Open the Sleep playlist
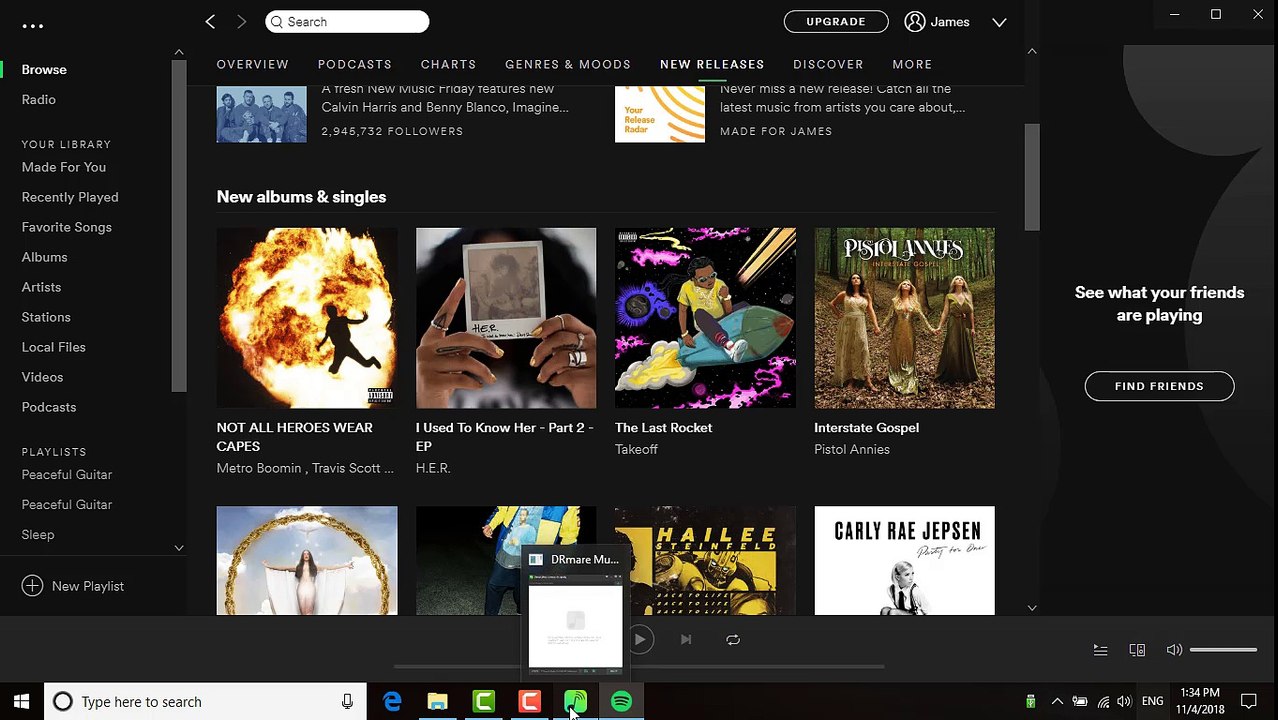 tap(38, 535)
